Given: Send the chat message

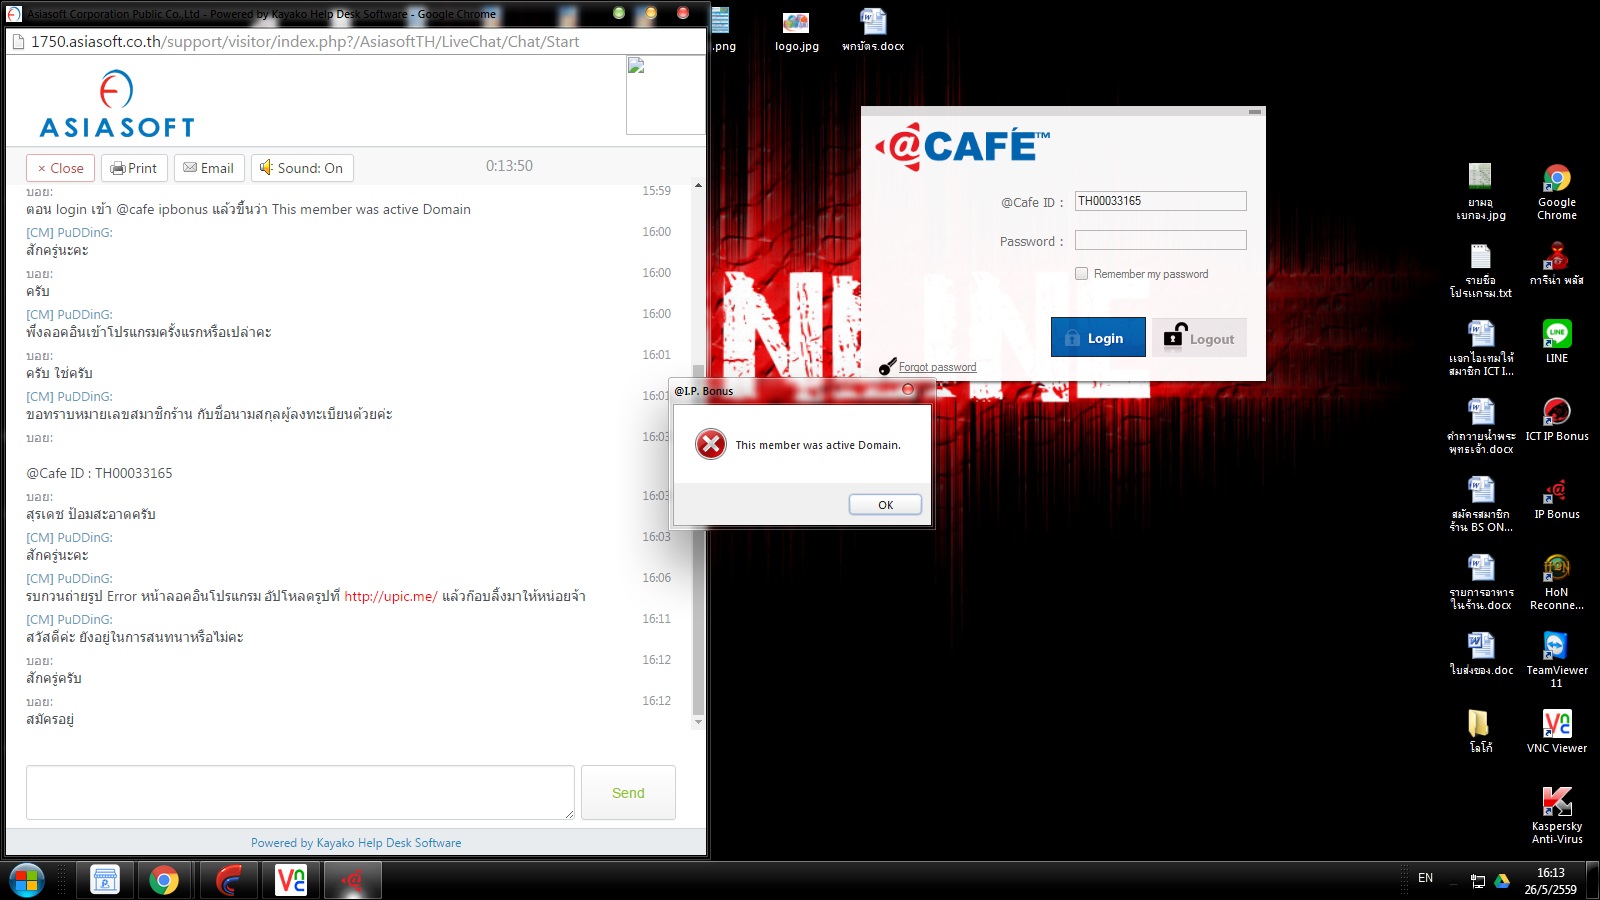Looking at the screenshot, I should tap(628, 793).
